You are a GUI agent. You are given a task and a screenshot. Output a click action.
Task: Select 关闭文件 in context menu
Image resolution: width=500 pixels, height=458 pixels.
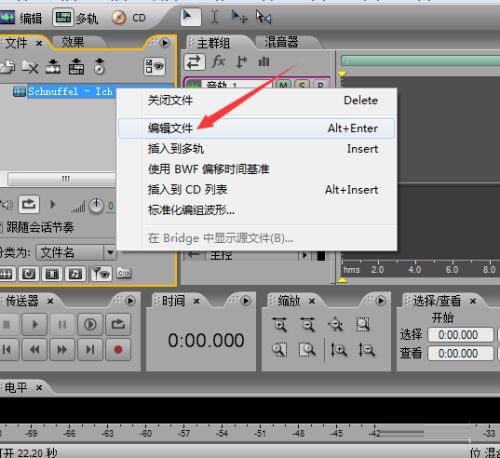(x=257, y=100)
